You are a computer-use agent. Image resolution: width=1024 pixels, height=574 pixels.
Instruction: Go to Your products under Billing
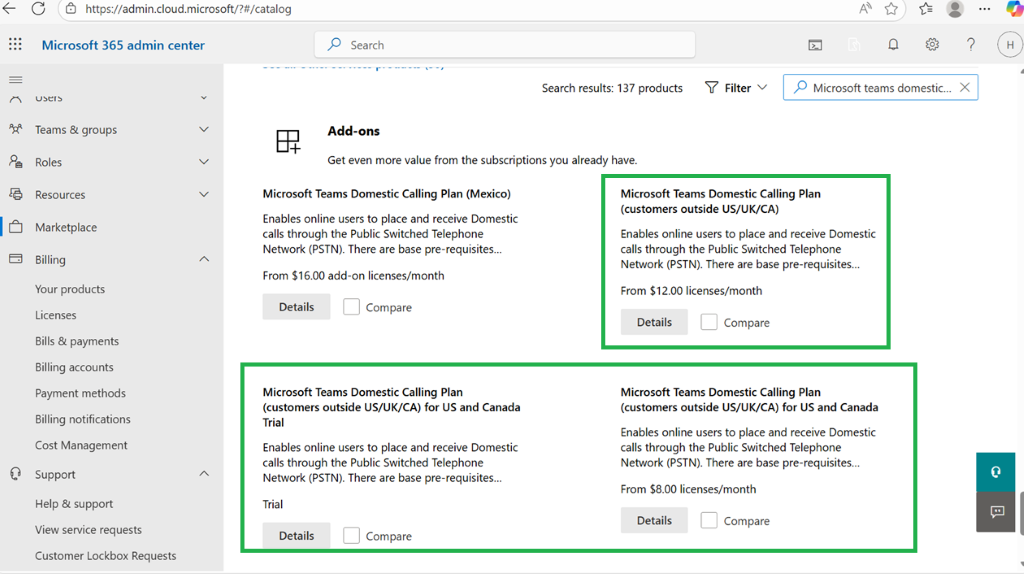pyautogui.click(x=70, y=289)
